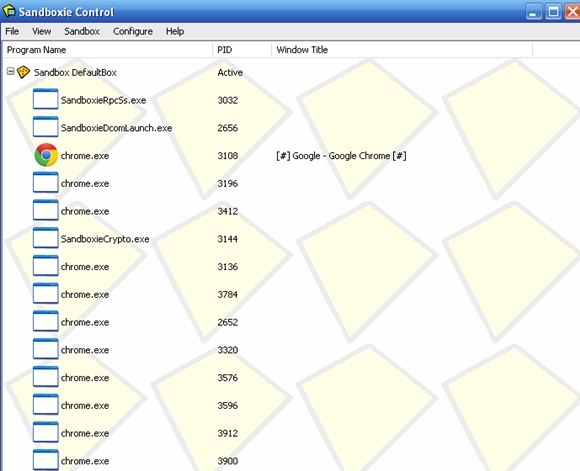This screenshot has height=471, width=580.
Task: Click the icon of chrome.exe PID 3596
Action: [45, 404]
